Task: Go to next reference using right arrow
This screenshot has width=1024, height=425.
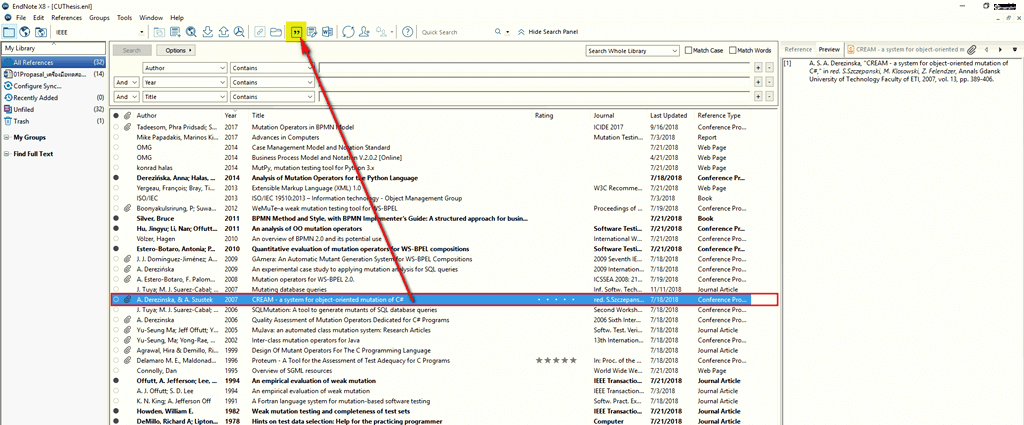Action: [1000, 50]
